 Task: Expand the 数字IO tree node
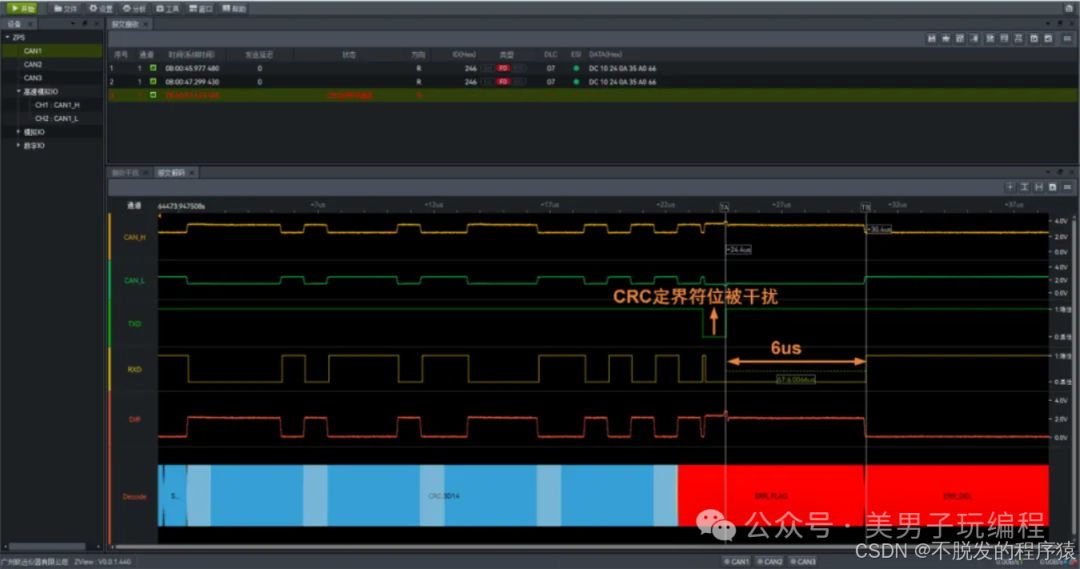[x=19, y=145]
